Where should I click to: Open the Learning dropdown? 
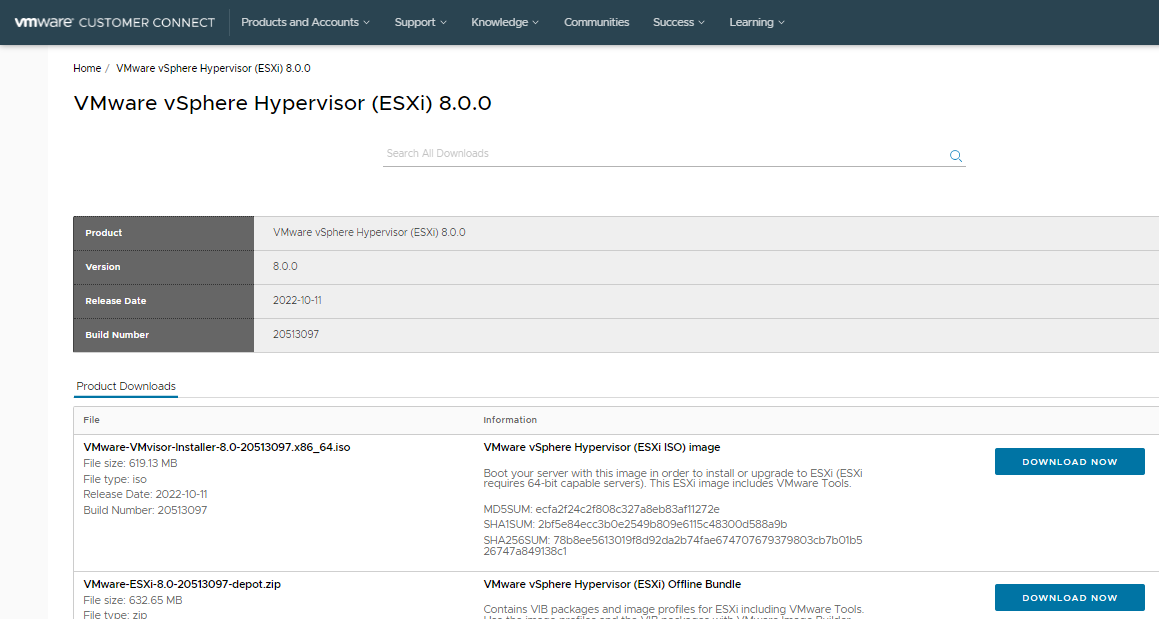click(757, 22)
